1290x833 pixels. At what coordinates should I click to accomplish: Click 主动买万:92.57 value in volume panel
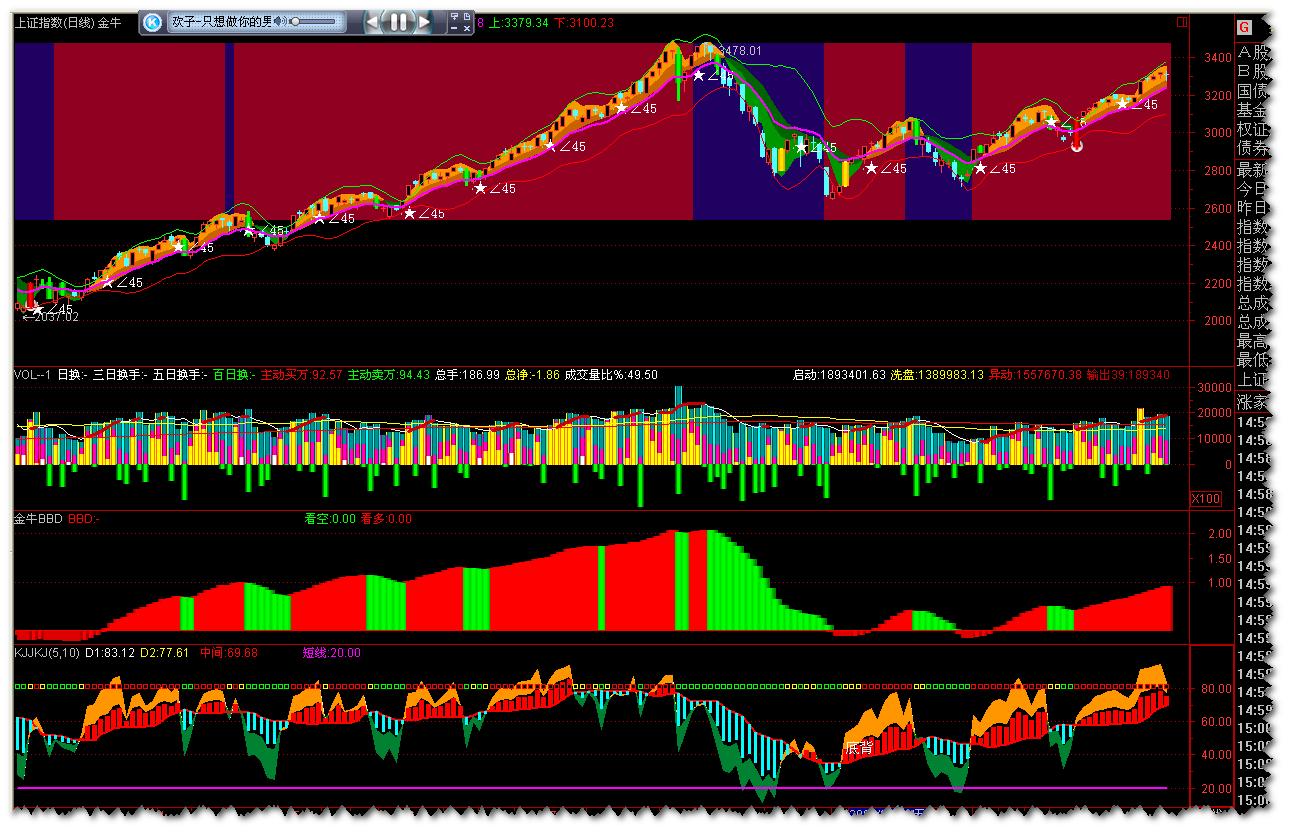pyautogui.click(x=302, y=375)
